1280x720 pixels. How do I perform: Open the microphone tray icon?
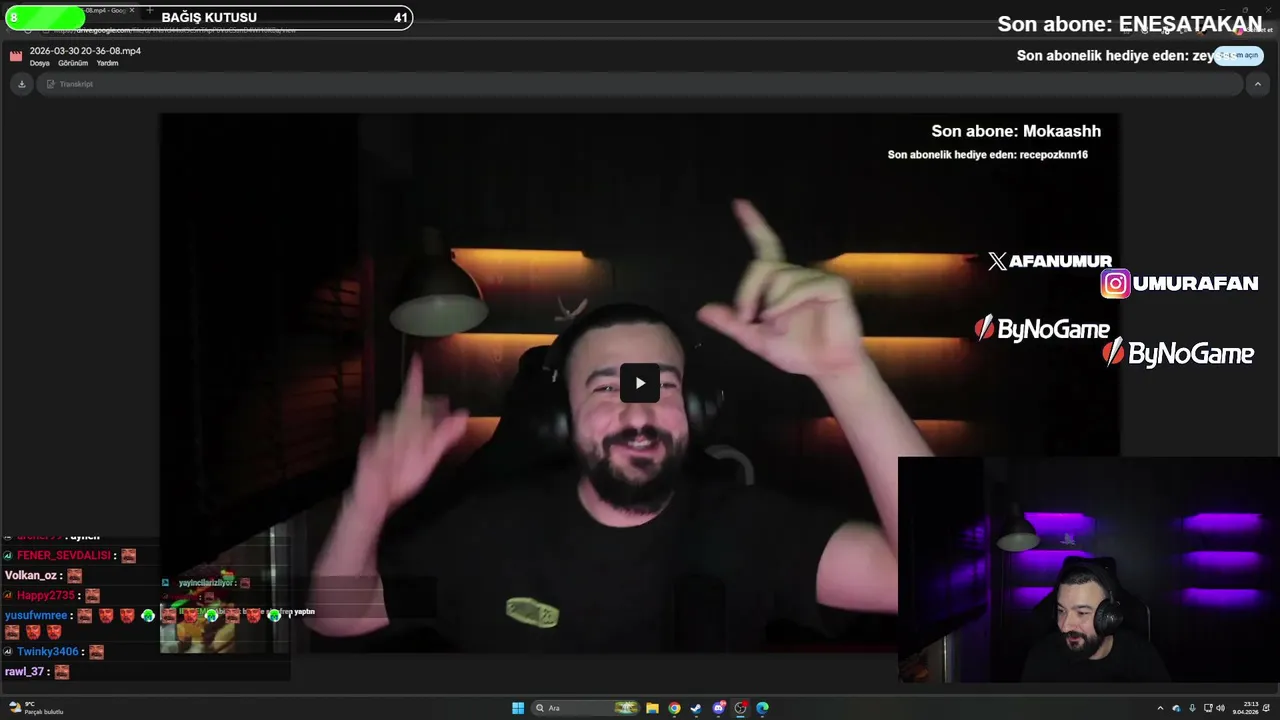[1192, 708]
